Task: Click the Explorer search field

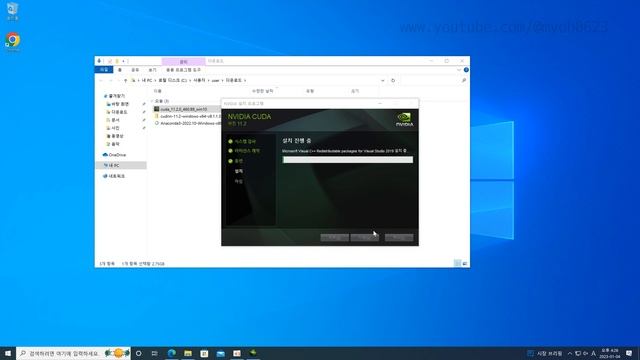Action: click(434, 81)
